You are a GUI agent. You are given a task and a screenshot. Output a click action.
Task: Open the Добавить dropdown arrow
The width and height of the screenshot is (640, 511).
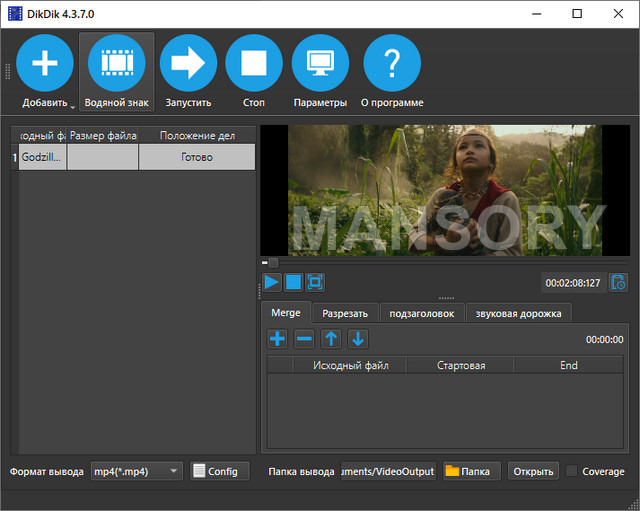[x=73, y=105]
